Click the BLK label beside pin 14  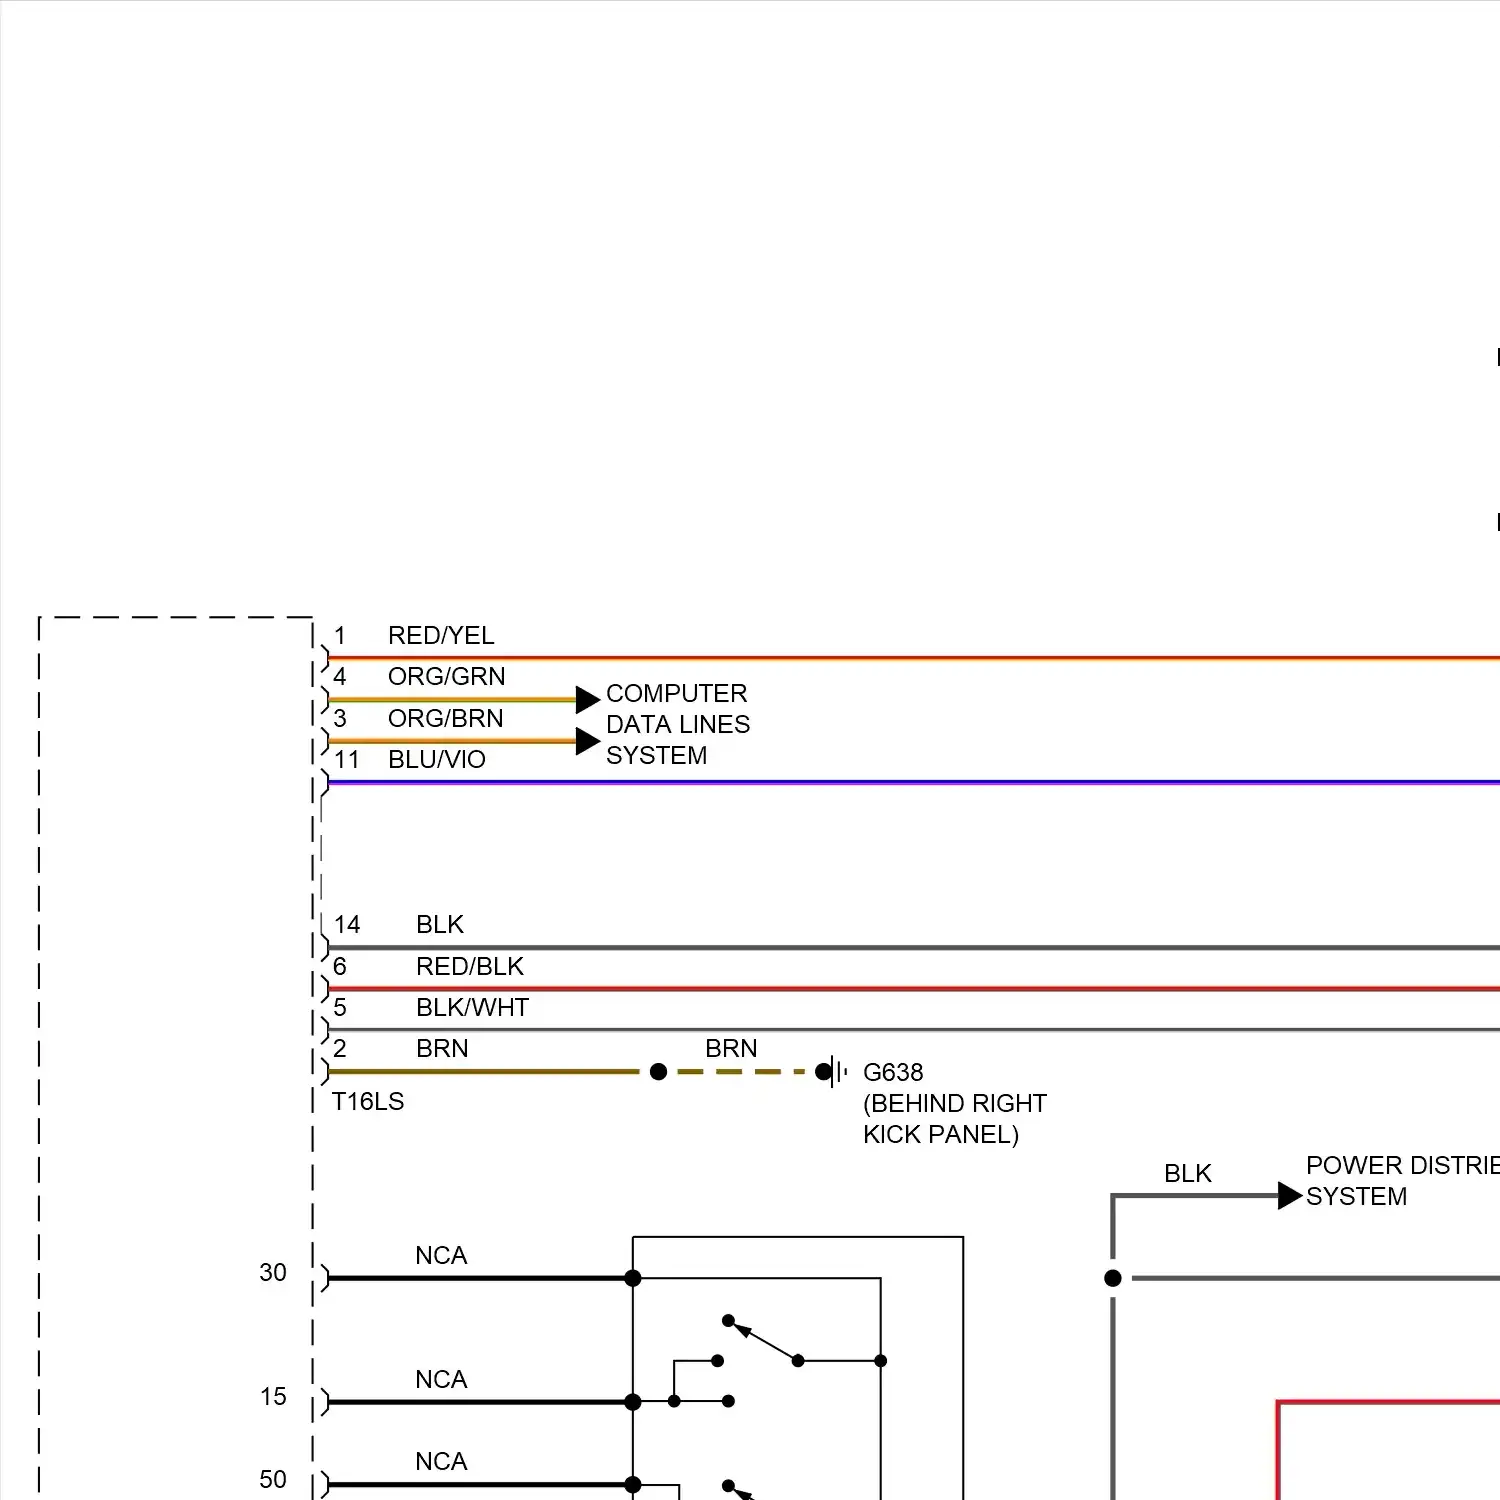tap(440, 925)
